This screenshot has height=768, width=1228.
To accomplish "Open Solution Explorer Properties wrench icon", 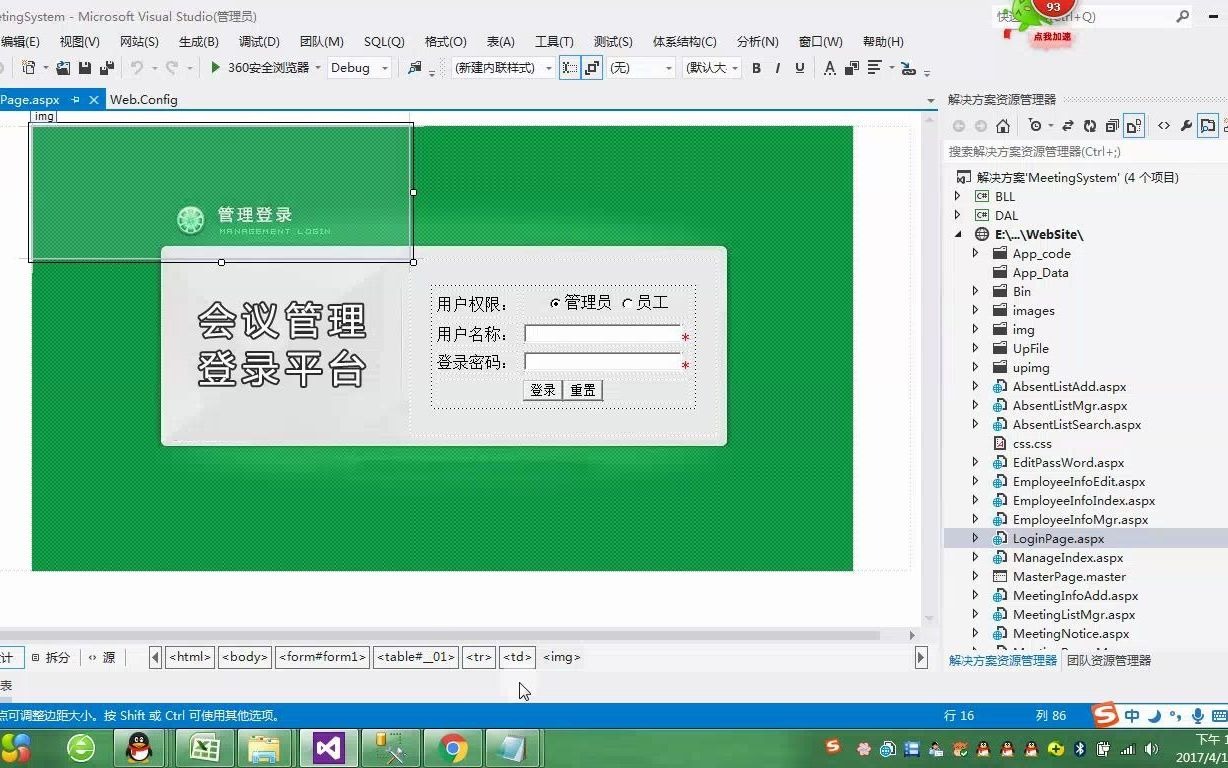I will click(x=1186, y=125).
